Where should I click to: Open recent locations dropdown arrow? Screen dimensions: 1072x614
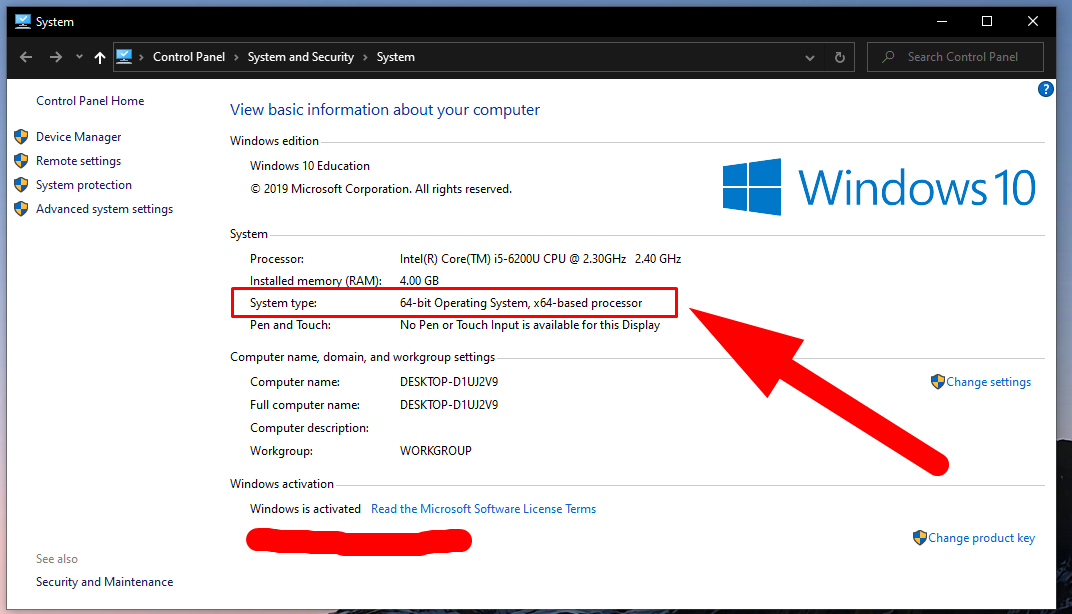tap(79, 57)
